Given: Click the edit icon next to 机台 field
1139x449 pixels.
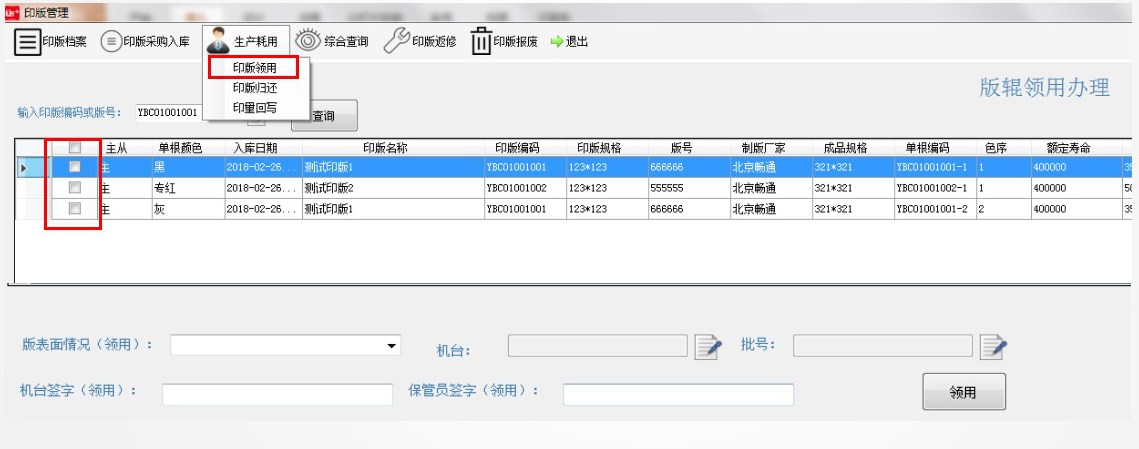Looking at the screenshot, I should [x=708, y=347].
